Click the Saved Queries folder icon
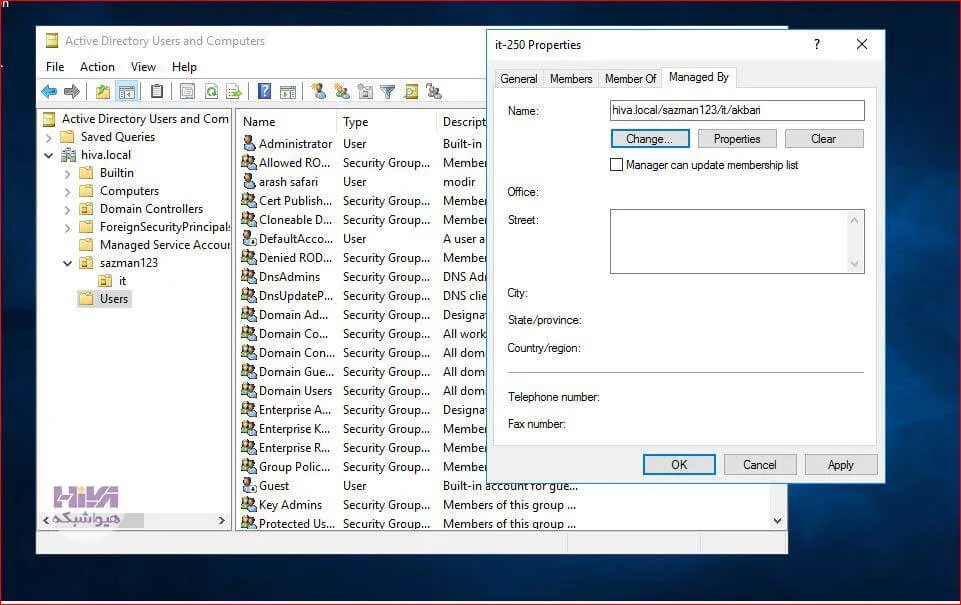This screenshot has width=961, height=605. click(67, 137)
